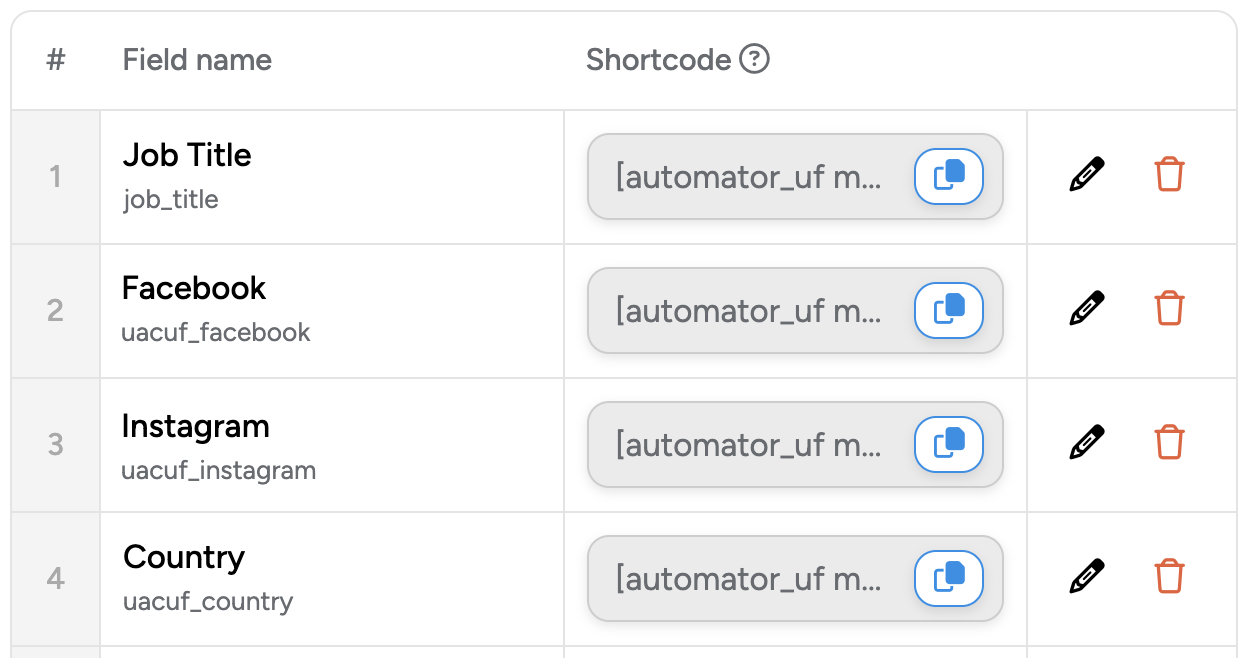Copy the Facebook shortcode

click(948, 311)
